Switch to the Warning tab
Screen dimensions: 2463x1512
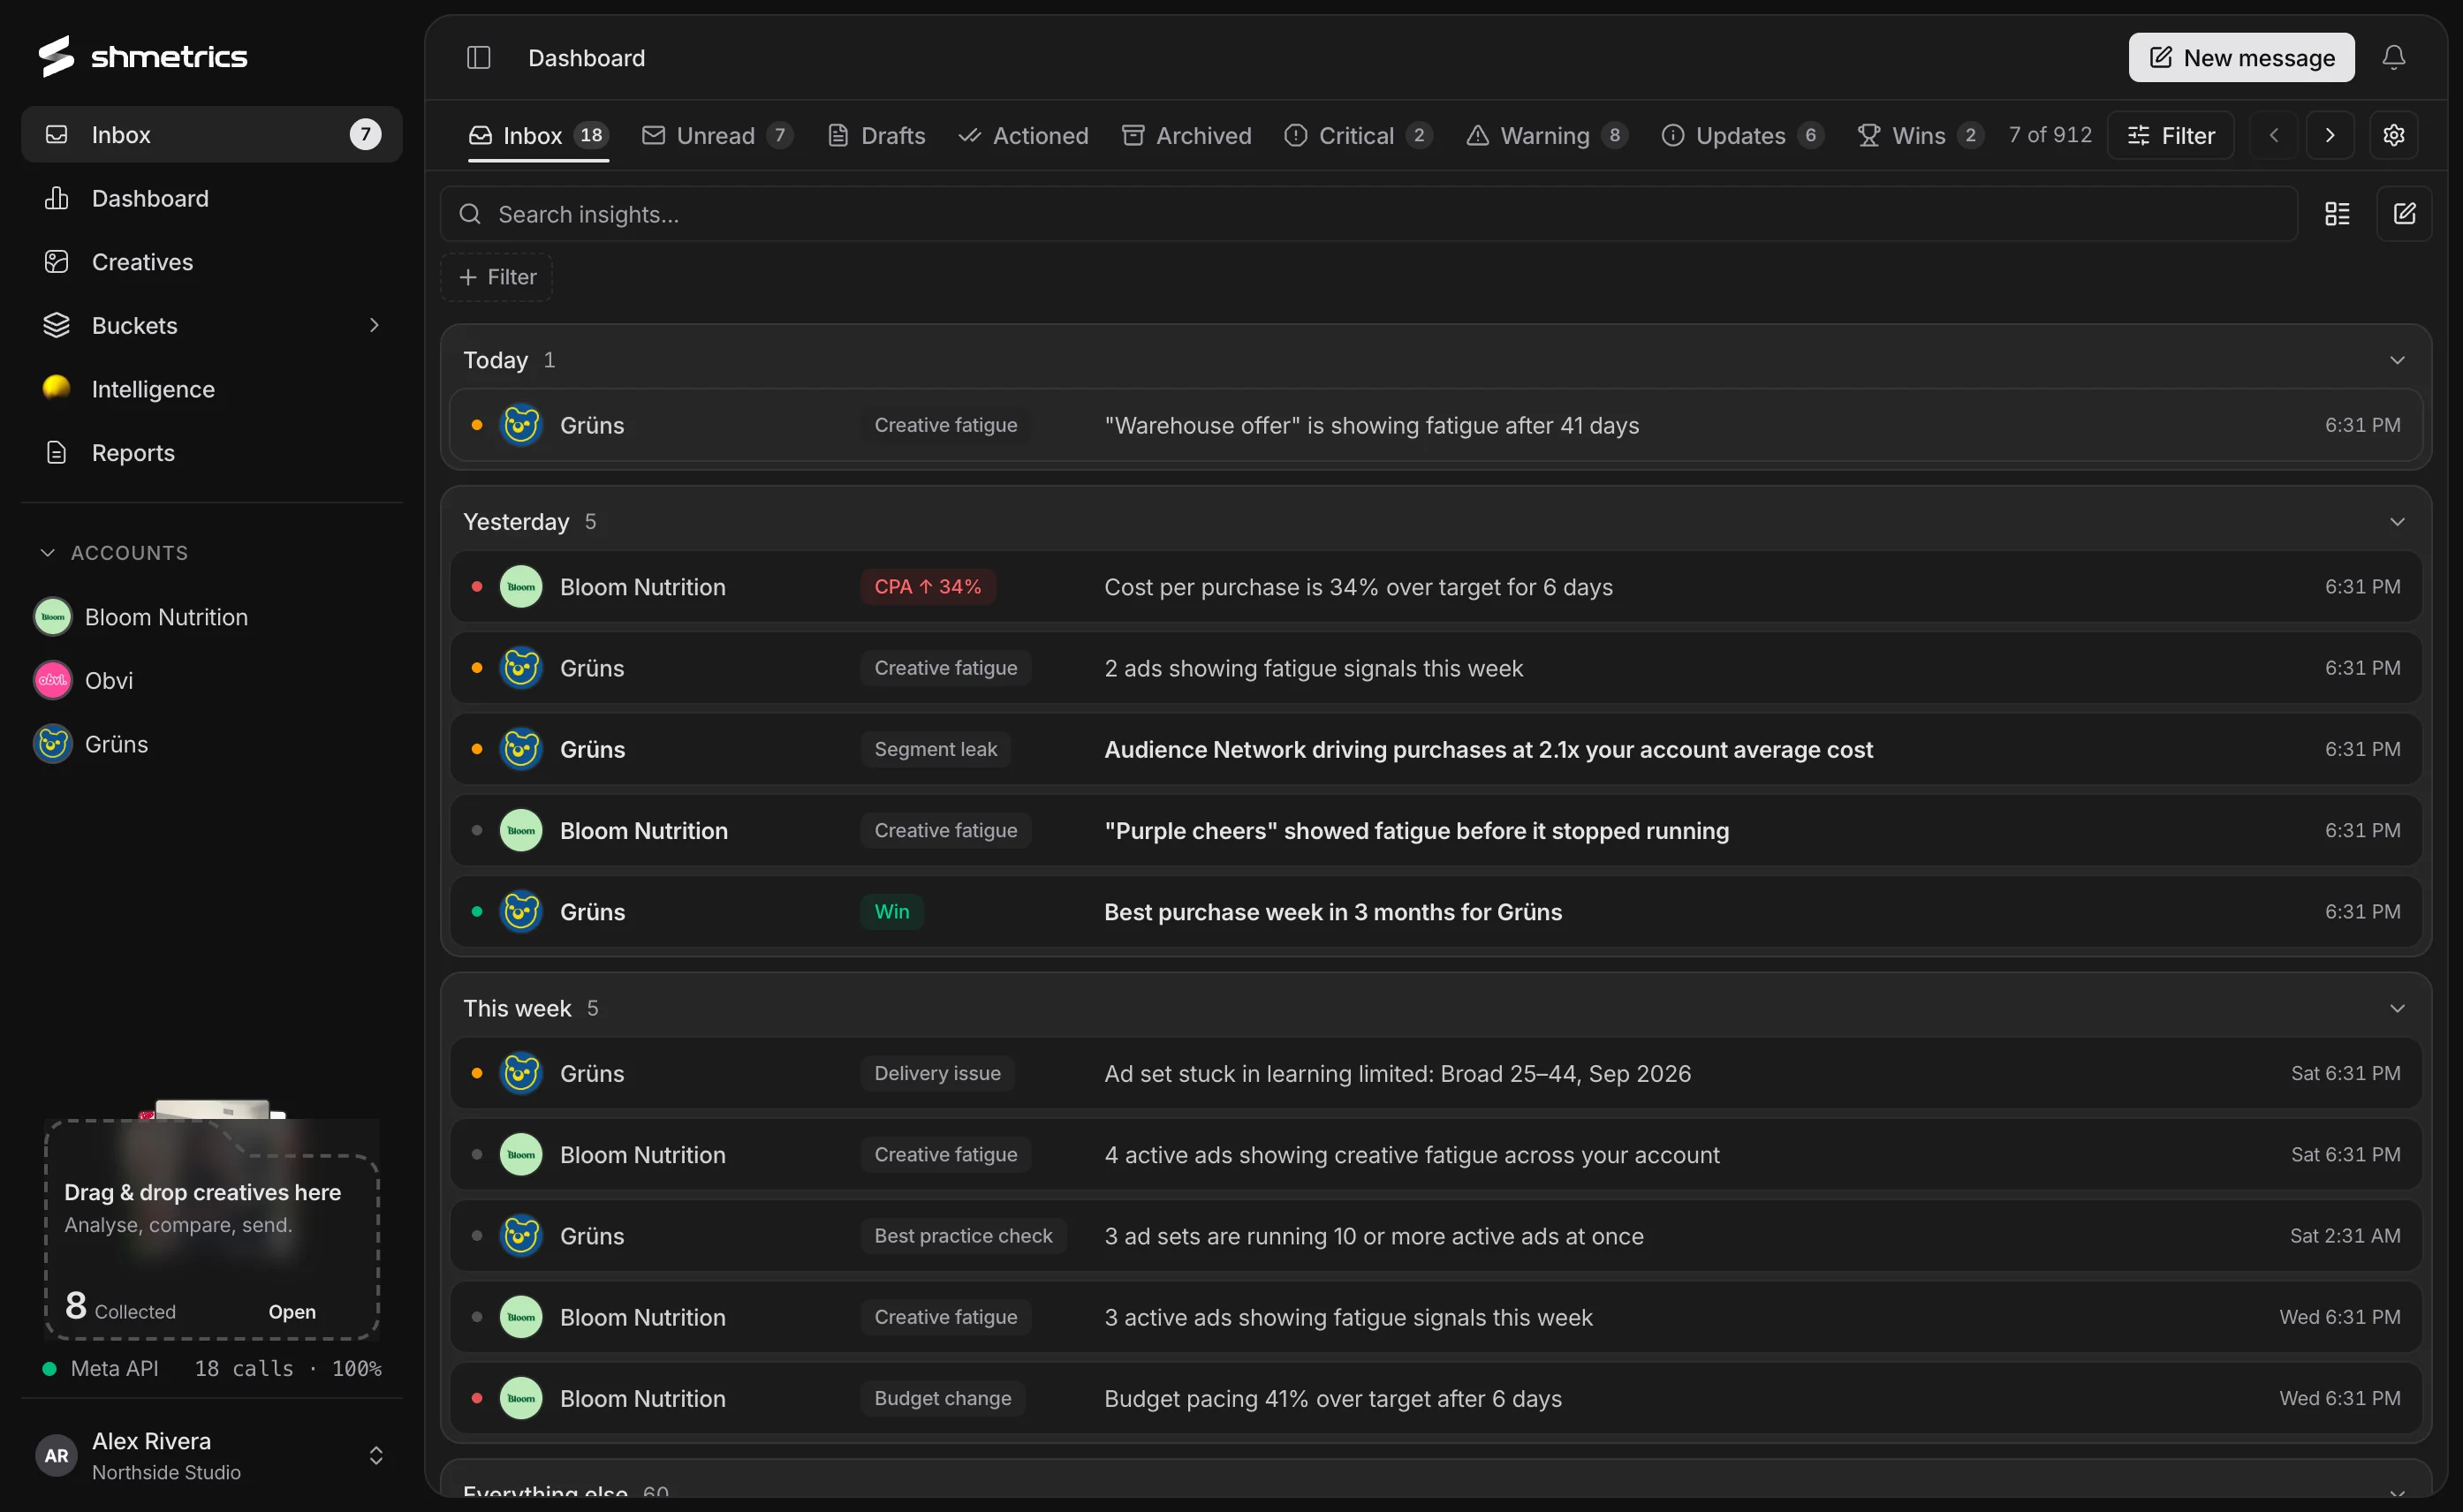coord(1546,135)
